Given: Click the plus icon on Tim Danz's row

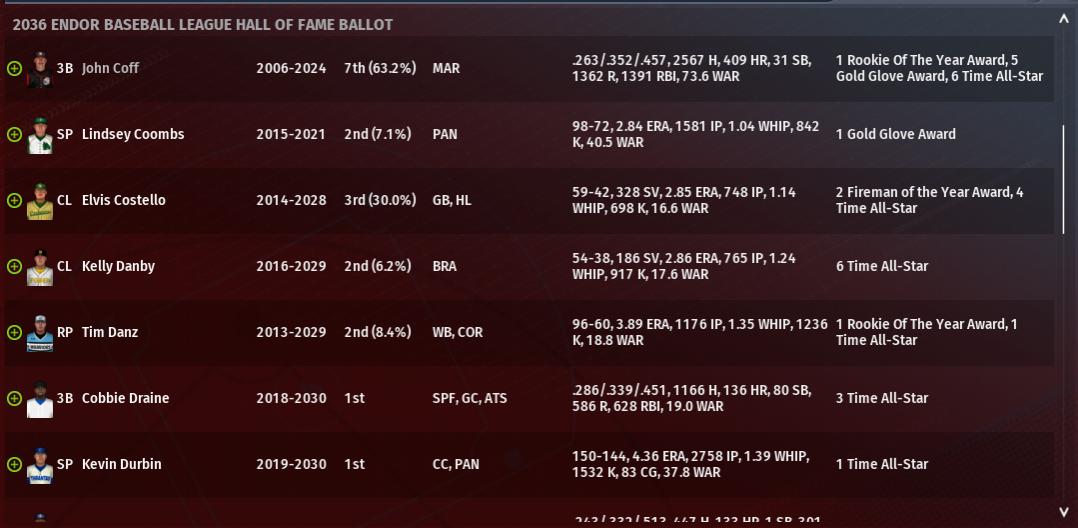Looking at the screenshot, I should pyautogui.click(x=14, y=332).
